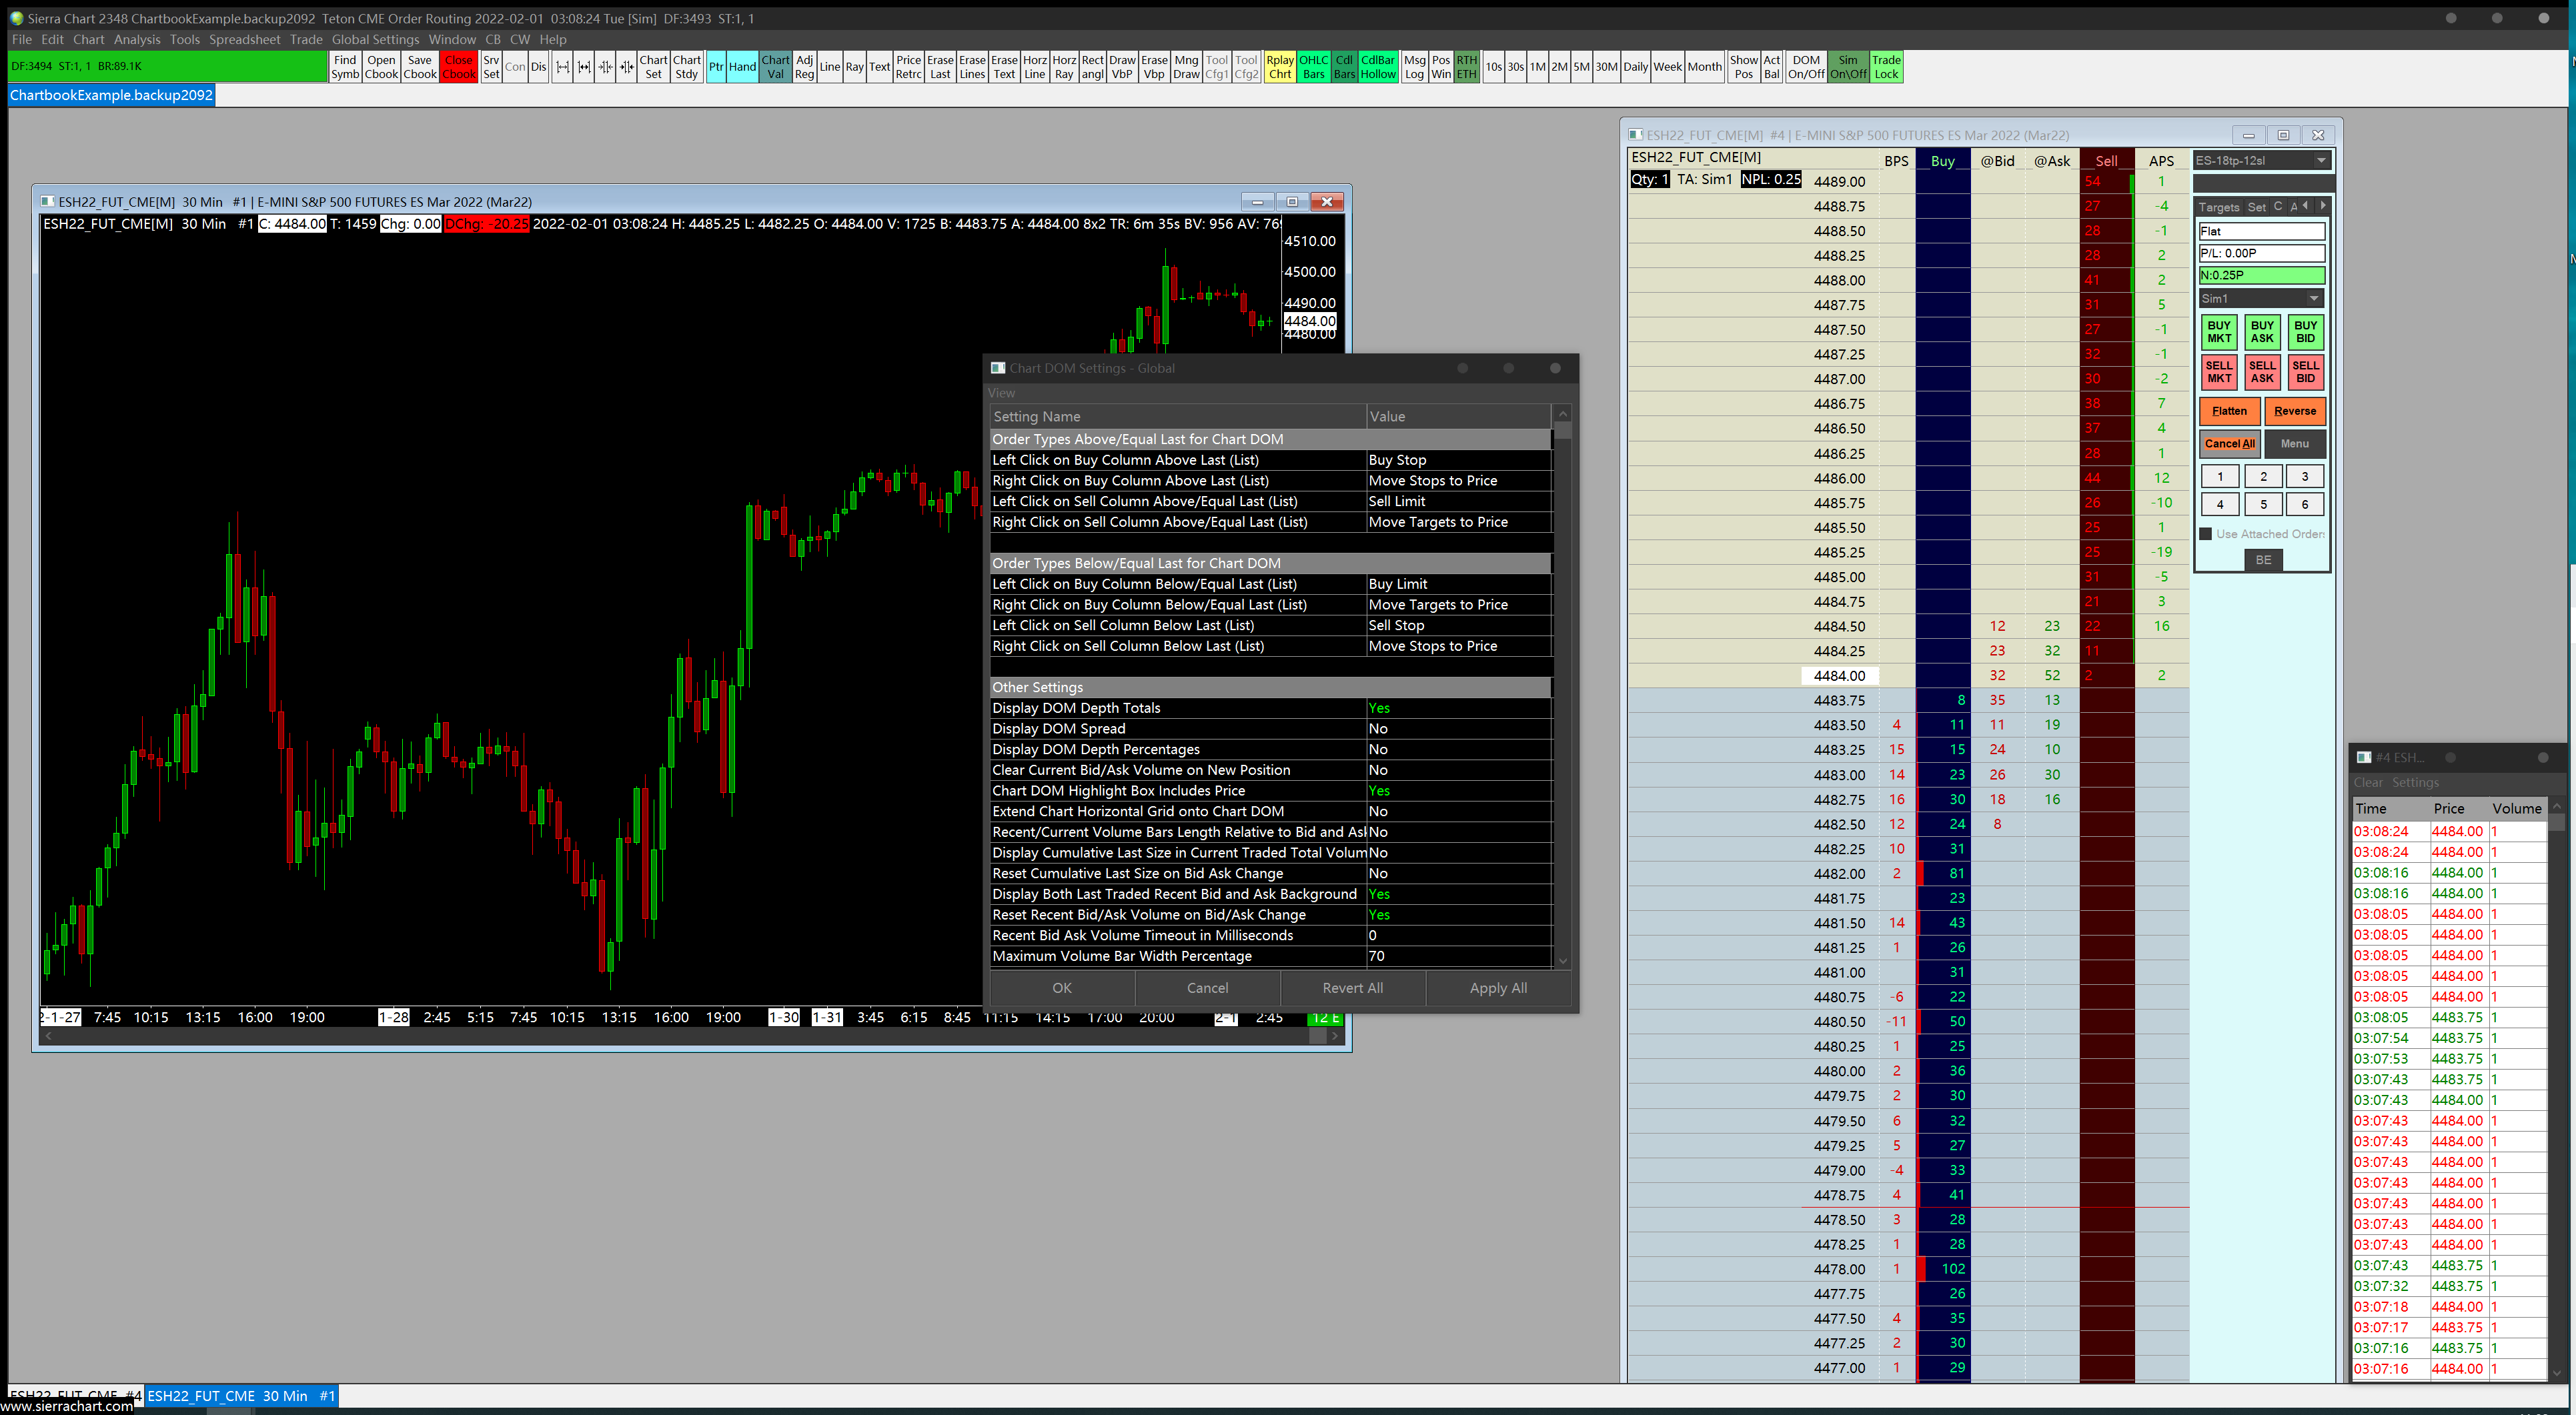
Task: Click the Find Symbol toolbar button
Action: pos(345,67)
